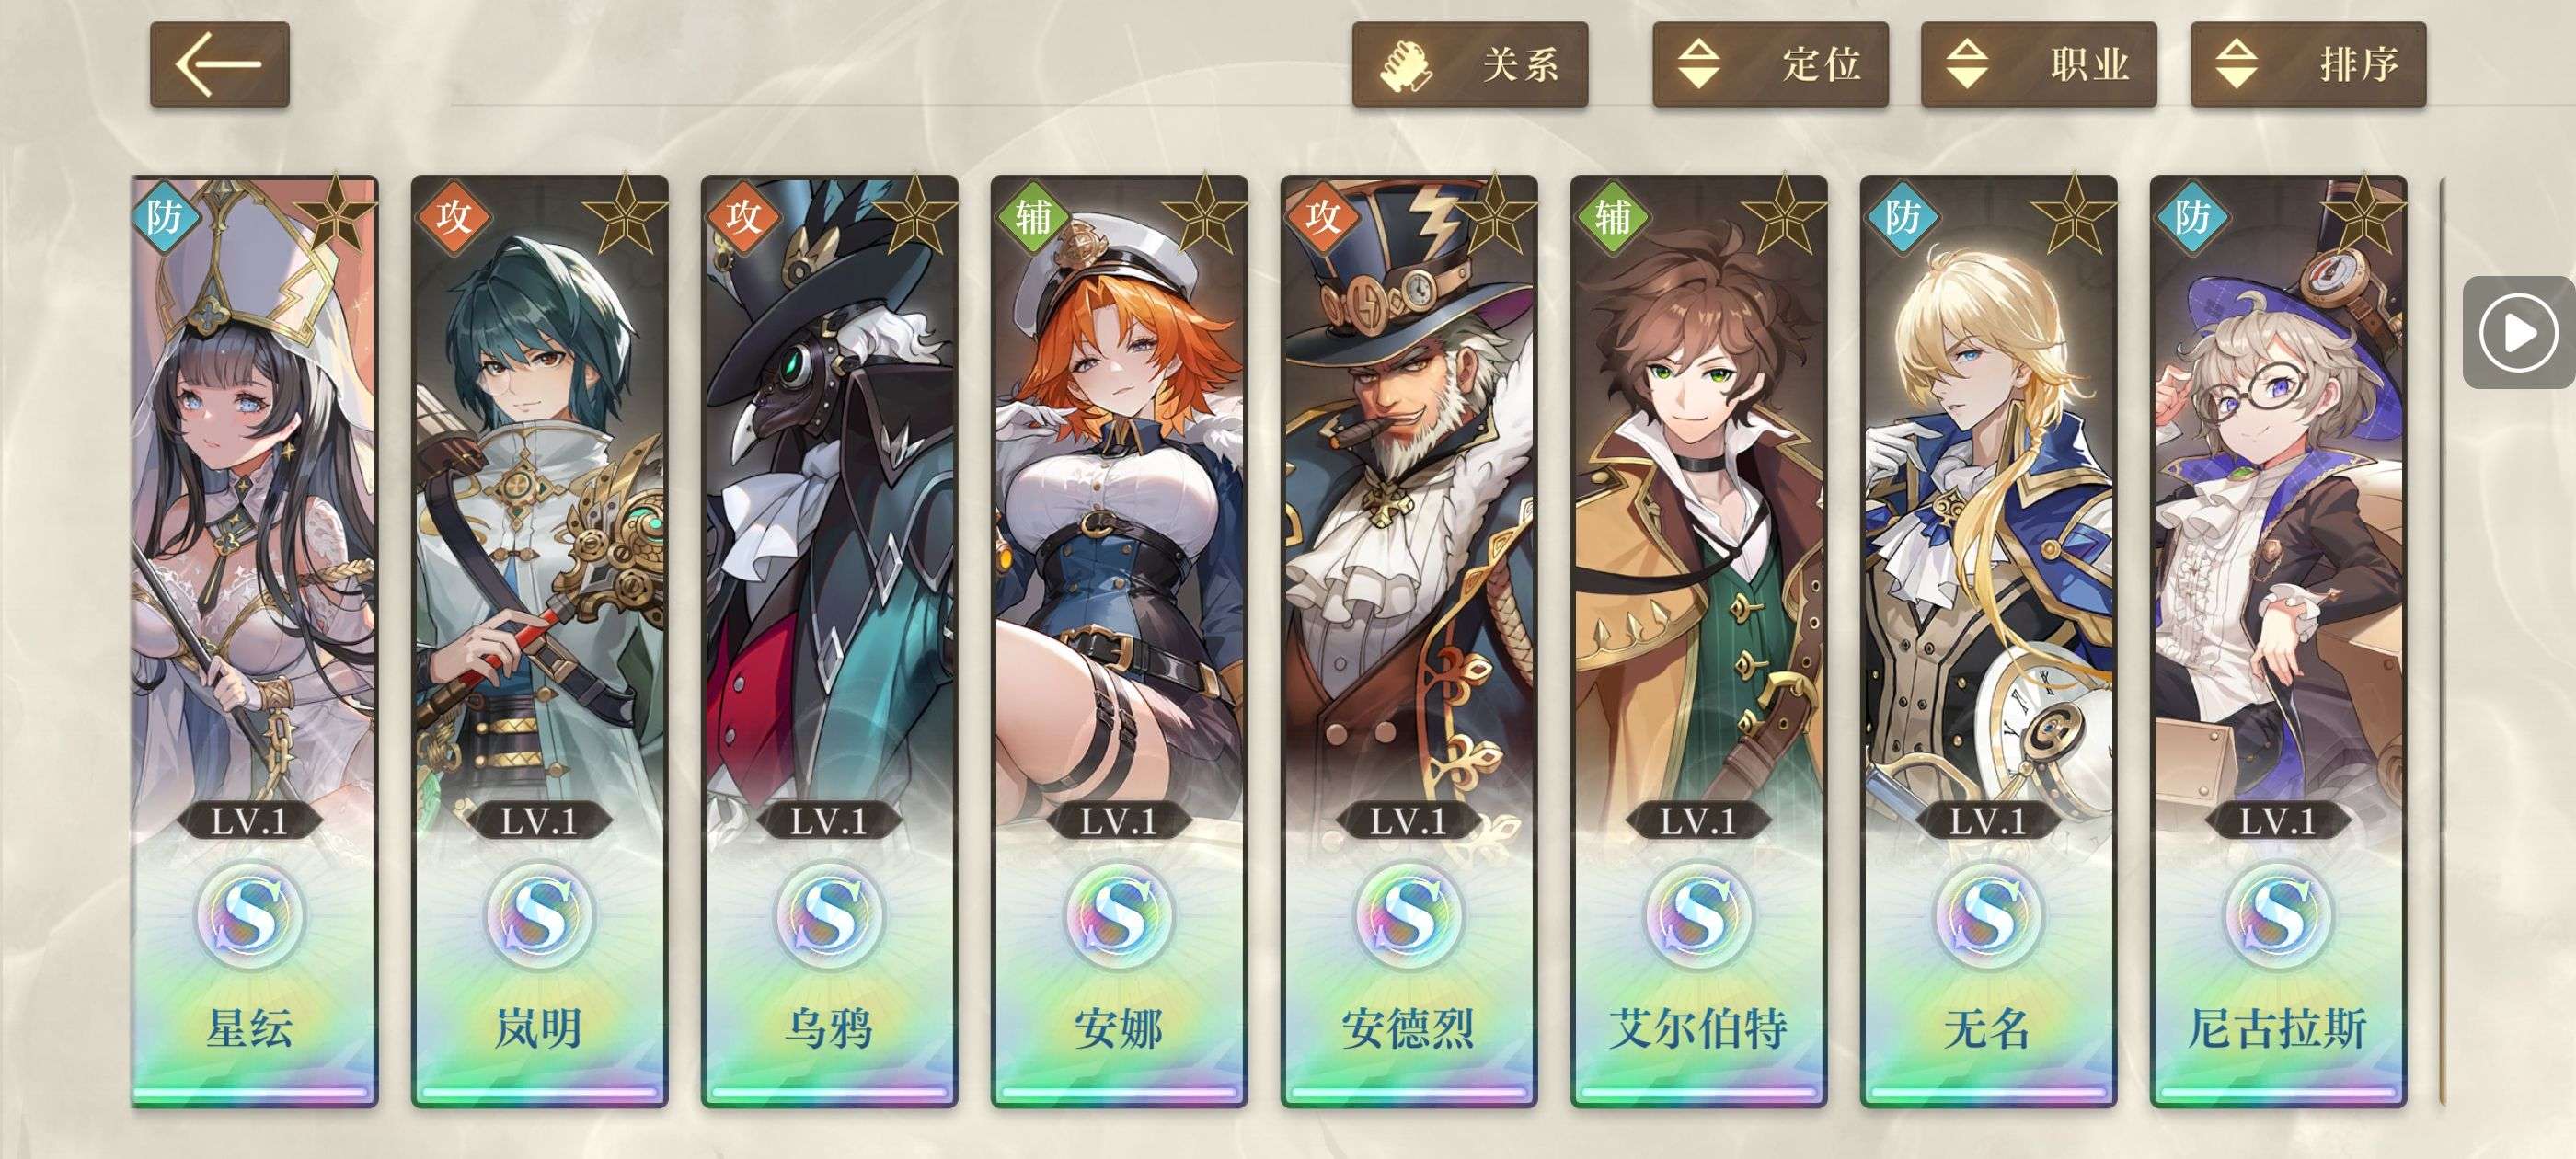This screenshot has width=2576, height=1159.
Task: Tap the play button on right edge
Action: [2518, 332]
